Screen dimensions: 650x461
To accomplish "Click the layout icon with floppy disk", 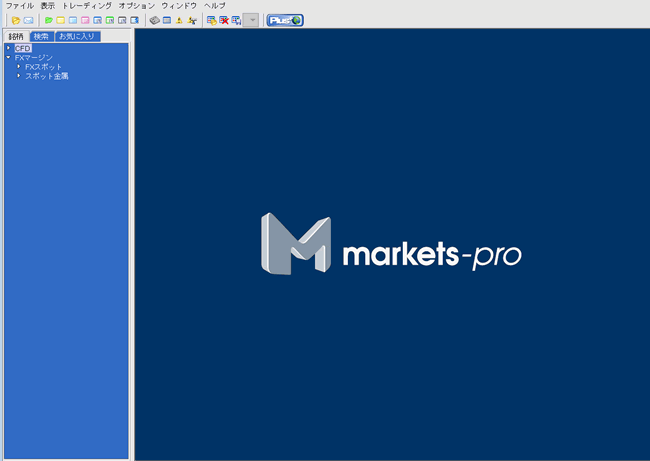I will pos(236,20).
